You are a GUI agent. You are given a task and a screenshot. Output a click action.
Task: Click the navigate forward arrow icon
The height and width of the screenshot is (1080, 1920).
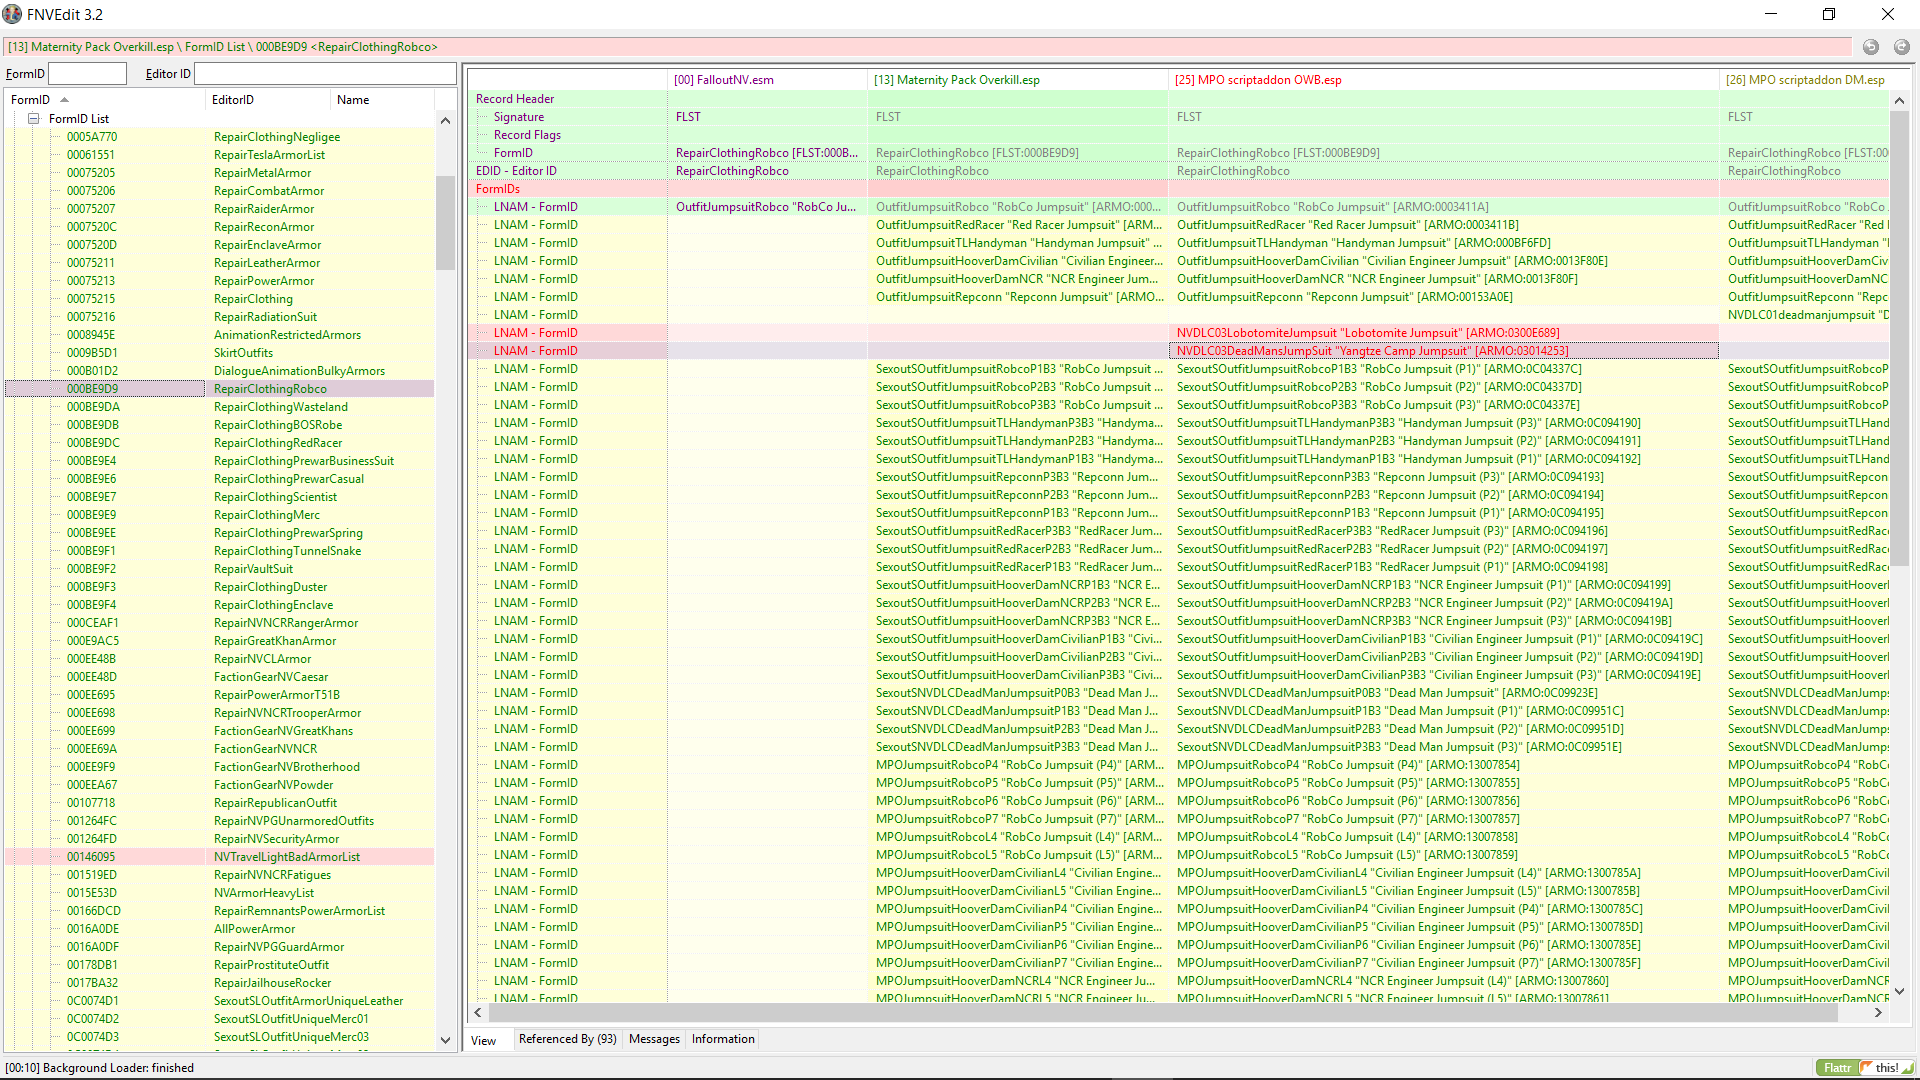coord(1901,47)
